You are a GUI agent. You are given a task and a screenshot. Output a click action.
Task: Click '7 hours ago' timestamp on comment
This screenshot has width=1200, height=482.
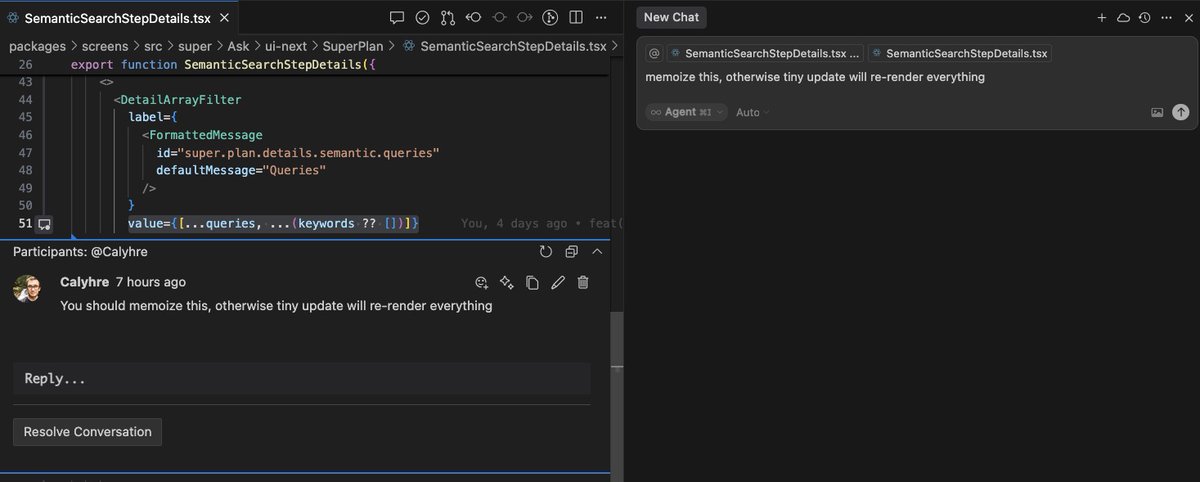(x=150, y=282)
